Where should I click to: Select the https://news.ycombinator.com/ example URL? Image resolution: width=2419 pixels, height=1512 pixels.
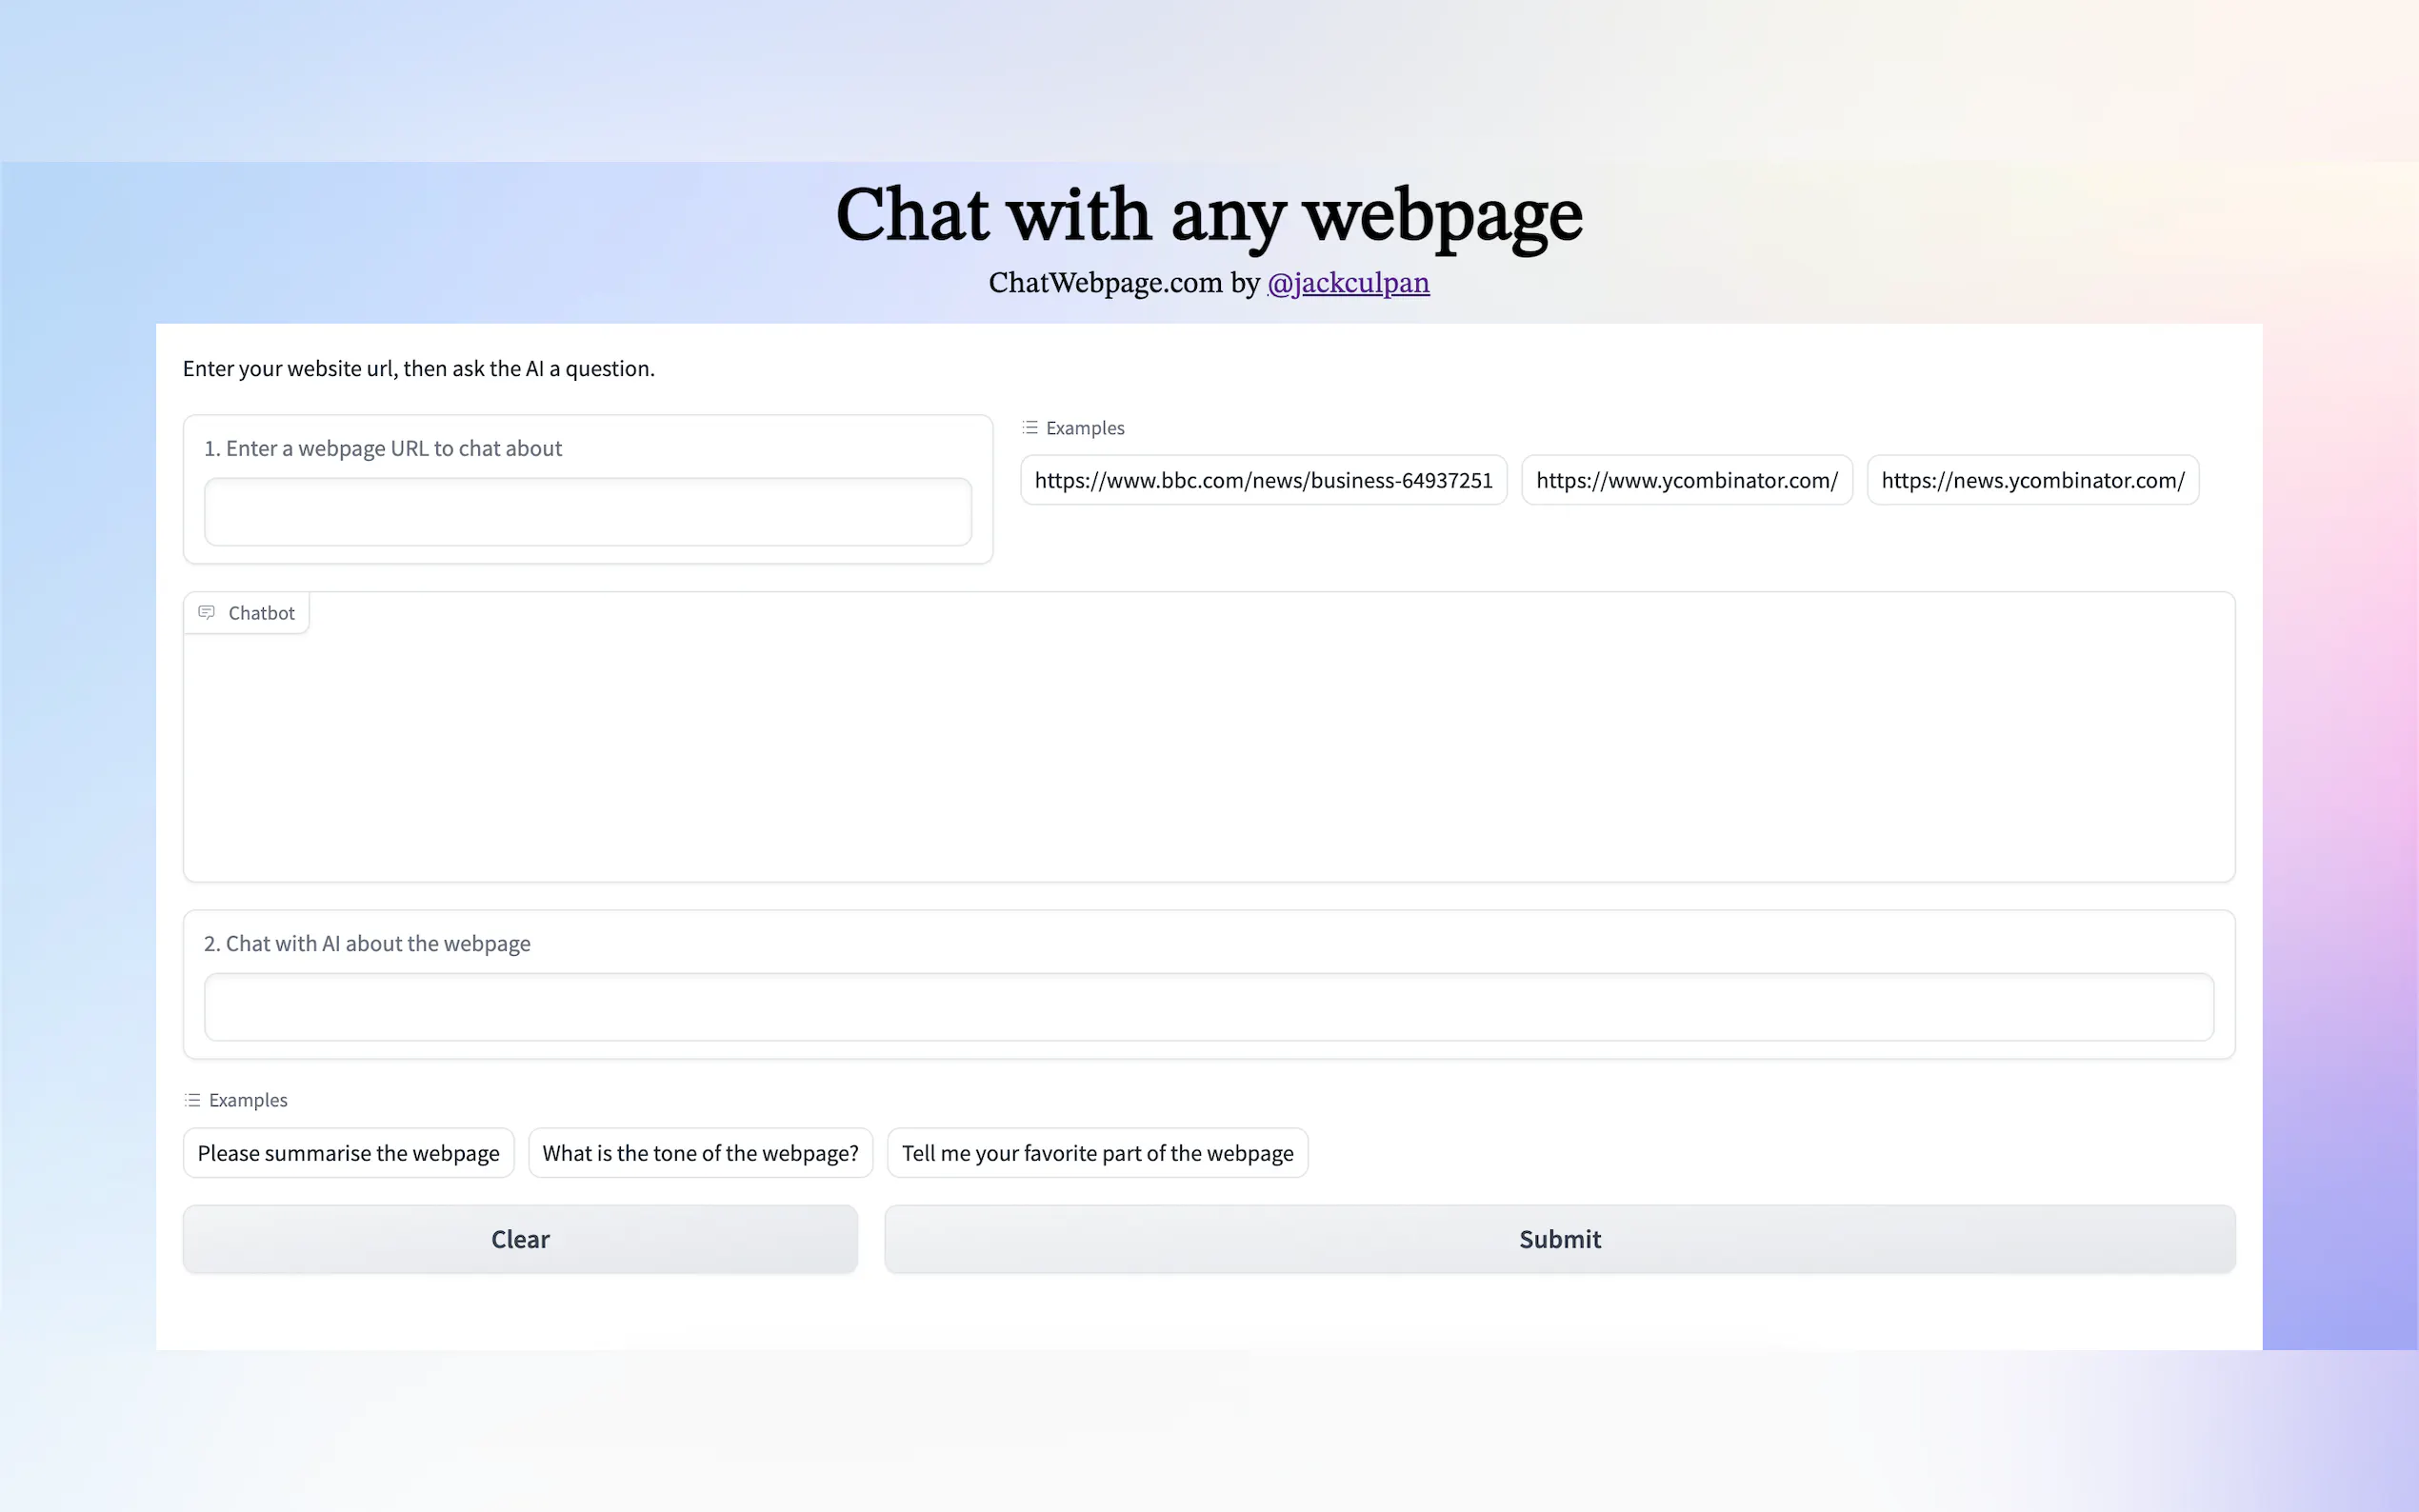2031,480
